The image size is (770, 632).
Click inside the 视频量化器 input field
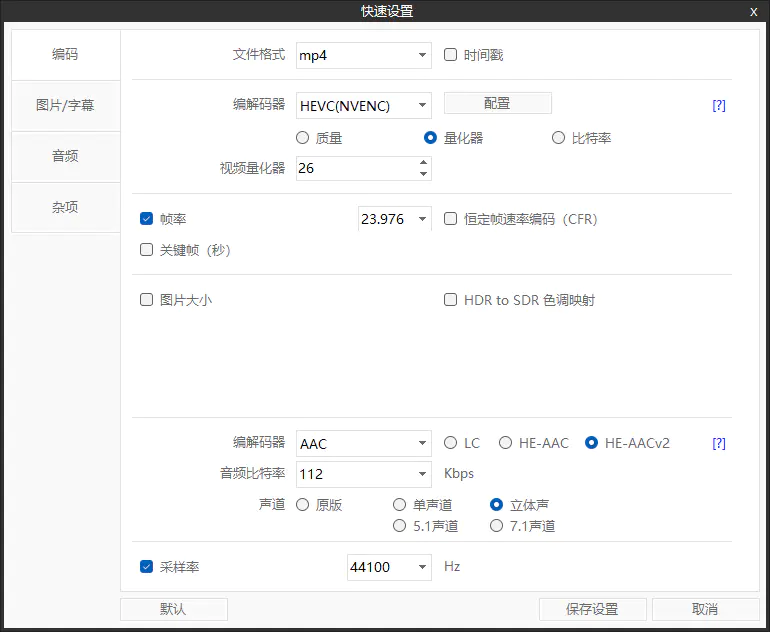click(355, 168)
